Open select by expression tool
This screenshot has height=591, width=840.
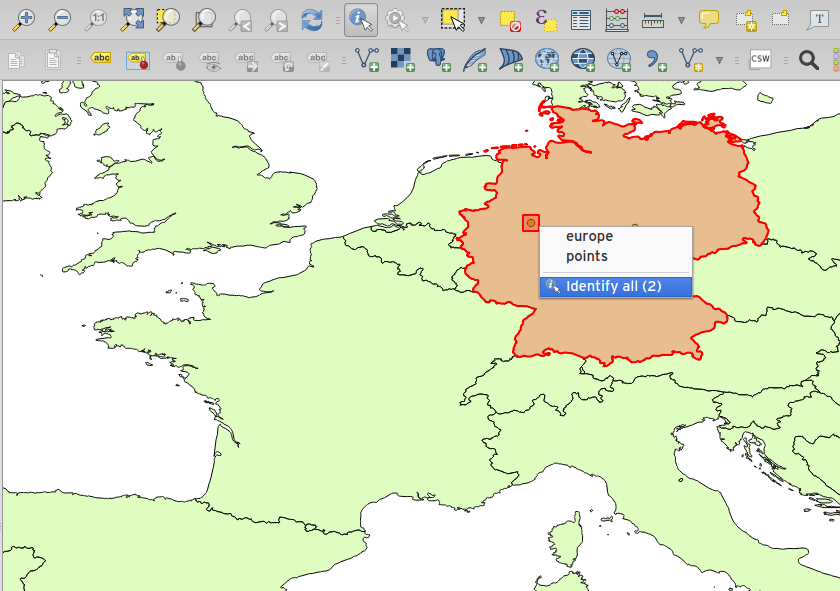546,19
